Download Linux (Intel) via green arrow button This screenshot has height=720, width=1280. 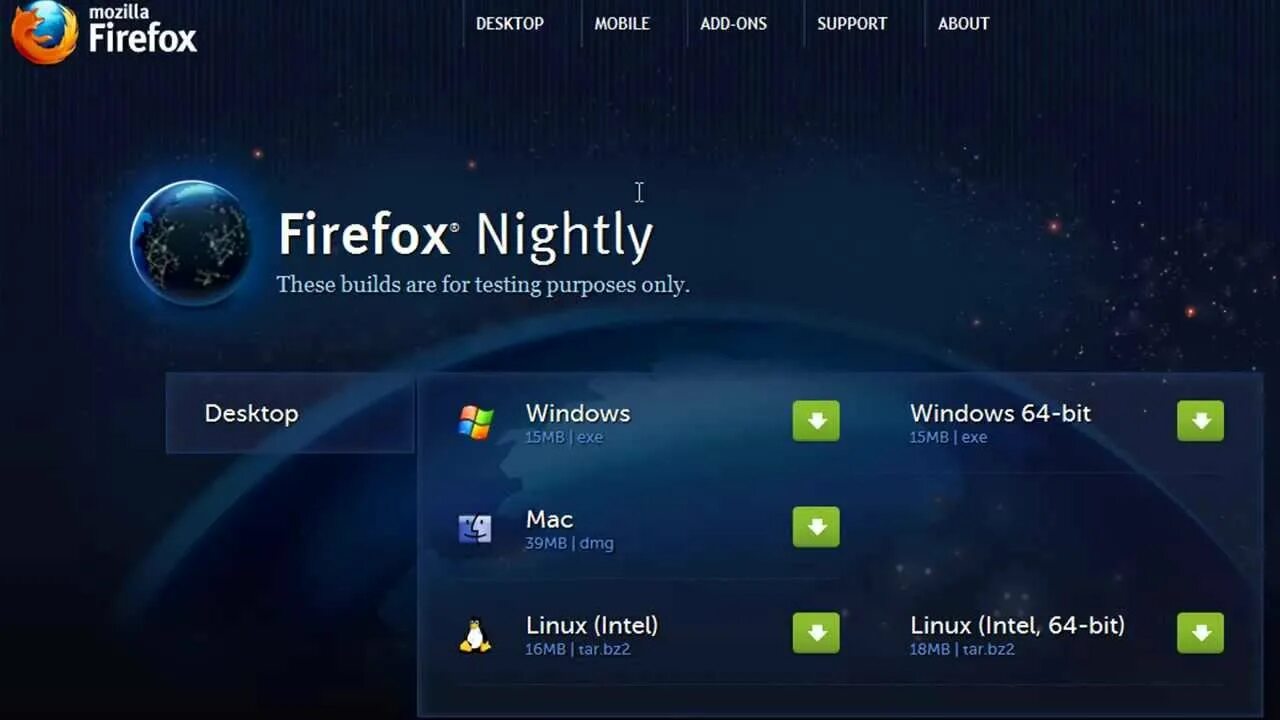pos(816,633)
